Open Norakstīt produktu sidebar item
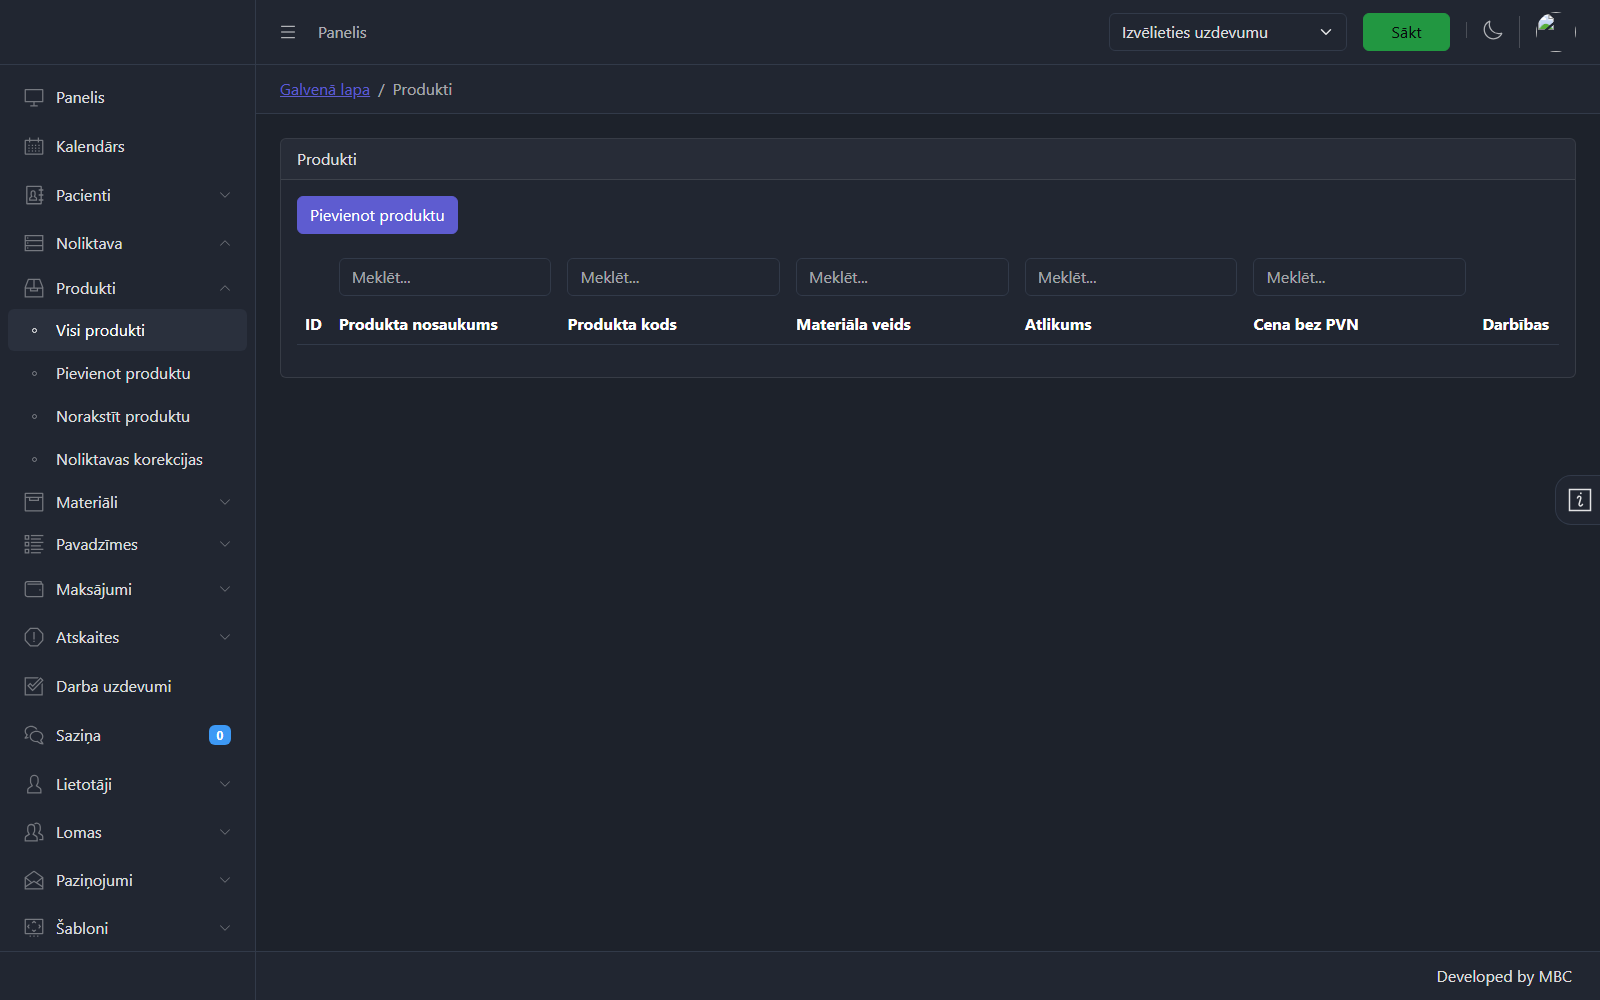The width and height of the screenshot is (1600, 1000). coord(127,416)
